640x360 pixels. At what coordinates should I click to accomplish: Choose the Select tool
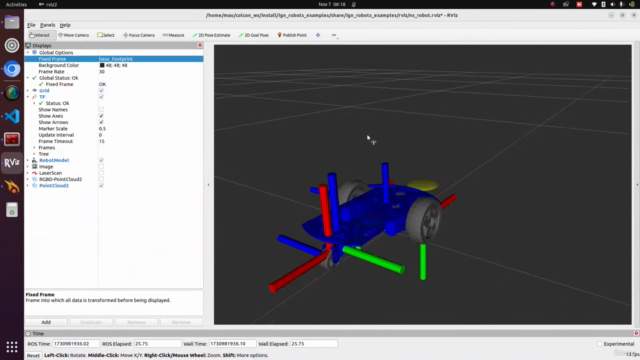pyautogui.click(x=106, y=35)
